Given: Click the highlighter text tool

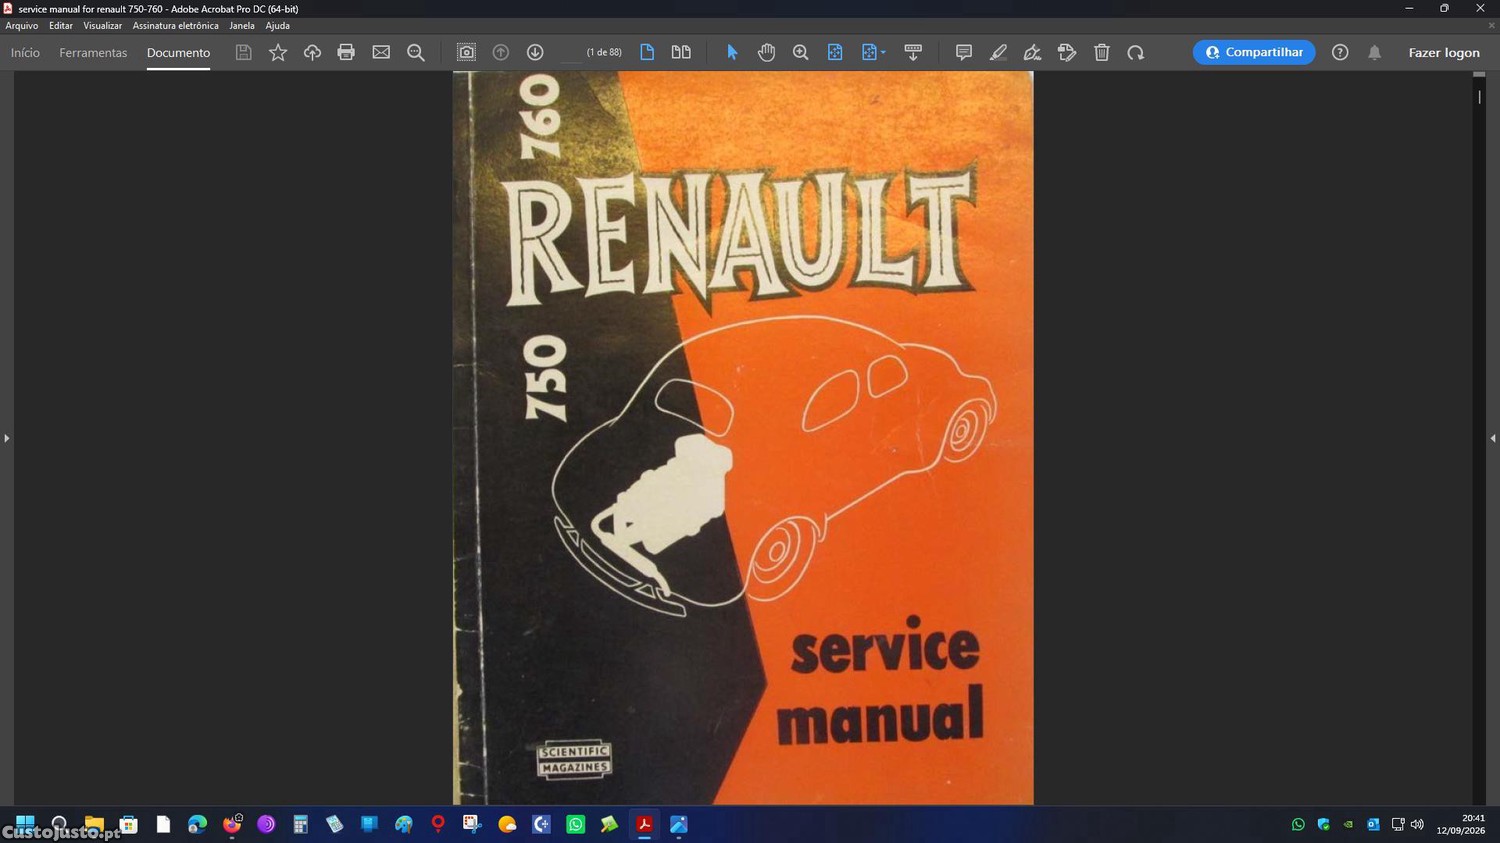Looking at the screenshot, I should pos(998,52).
